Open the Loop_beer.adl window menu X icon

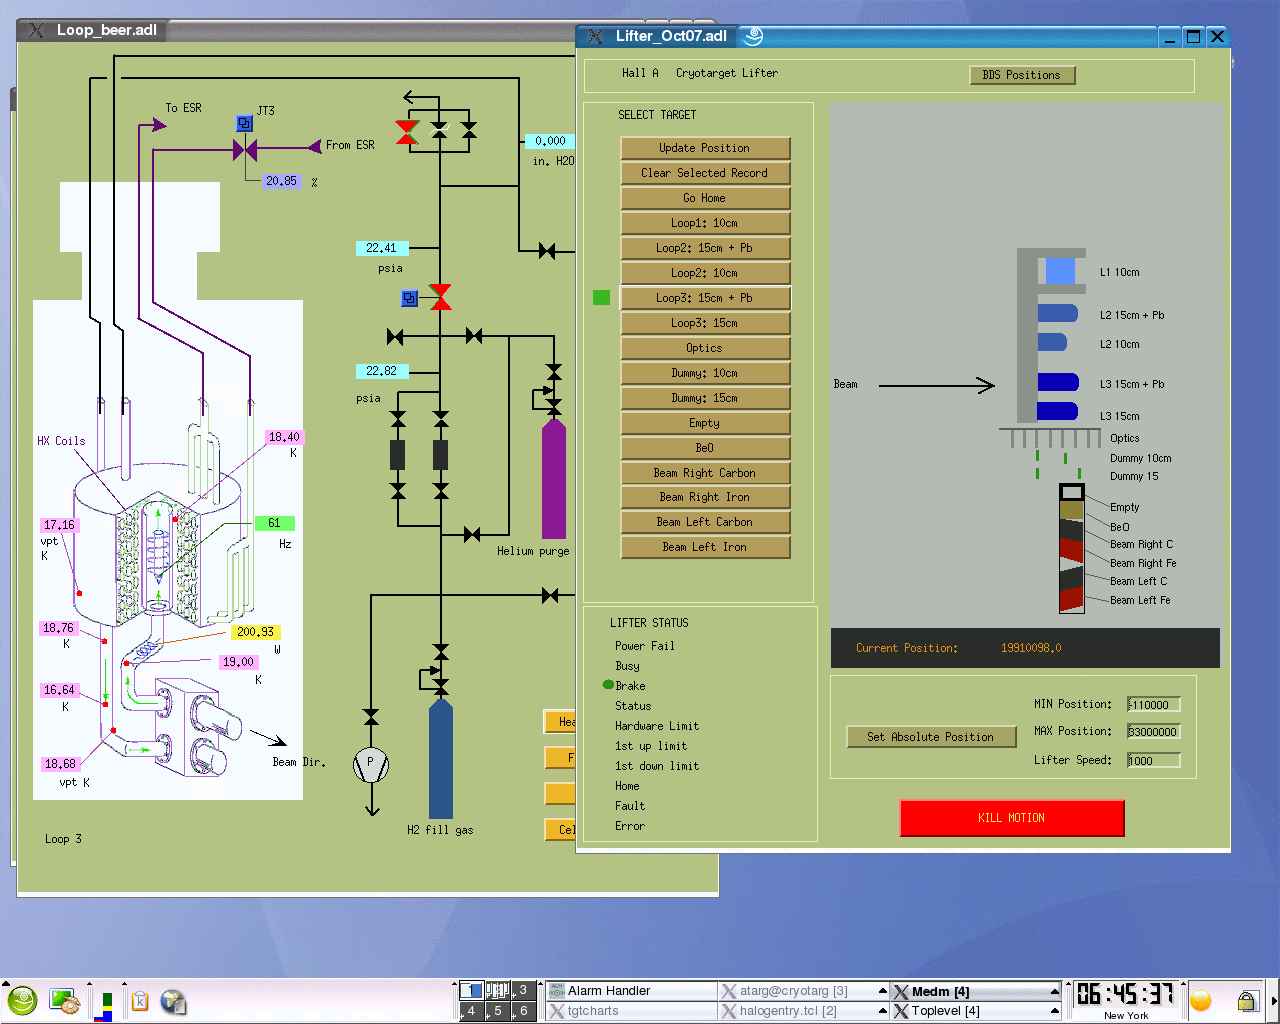36,30
